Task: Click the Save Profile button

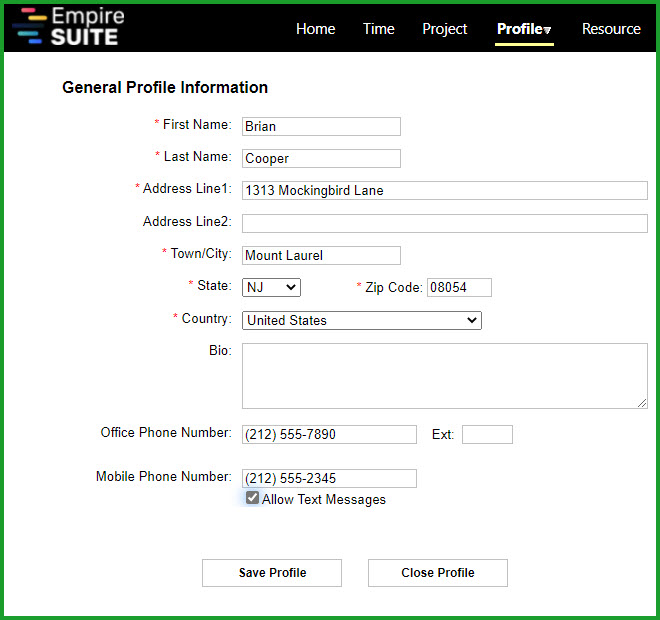Action: tap(272, 572)
